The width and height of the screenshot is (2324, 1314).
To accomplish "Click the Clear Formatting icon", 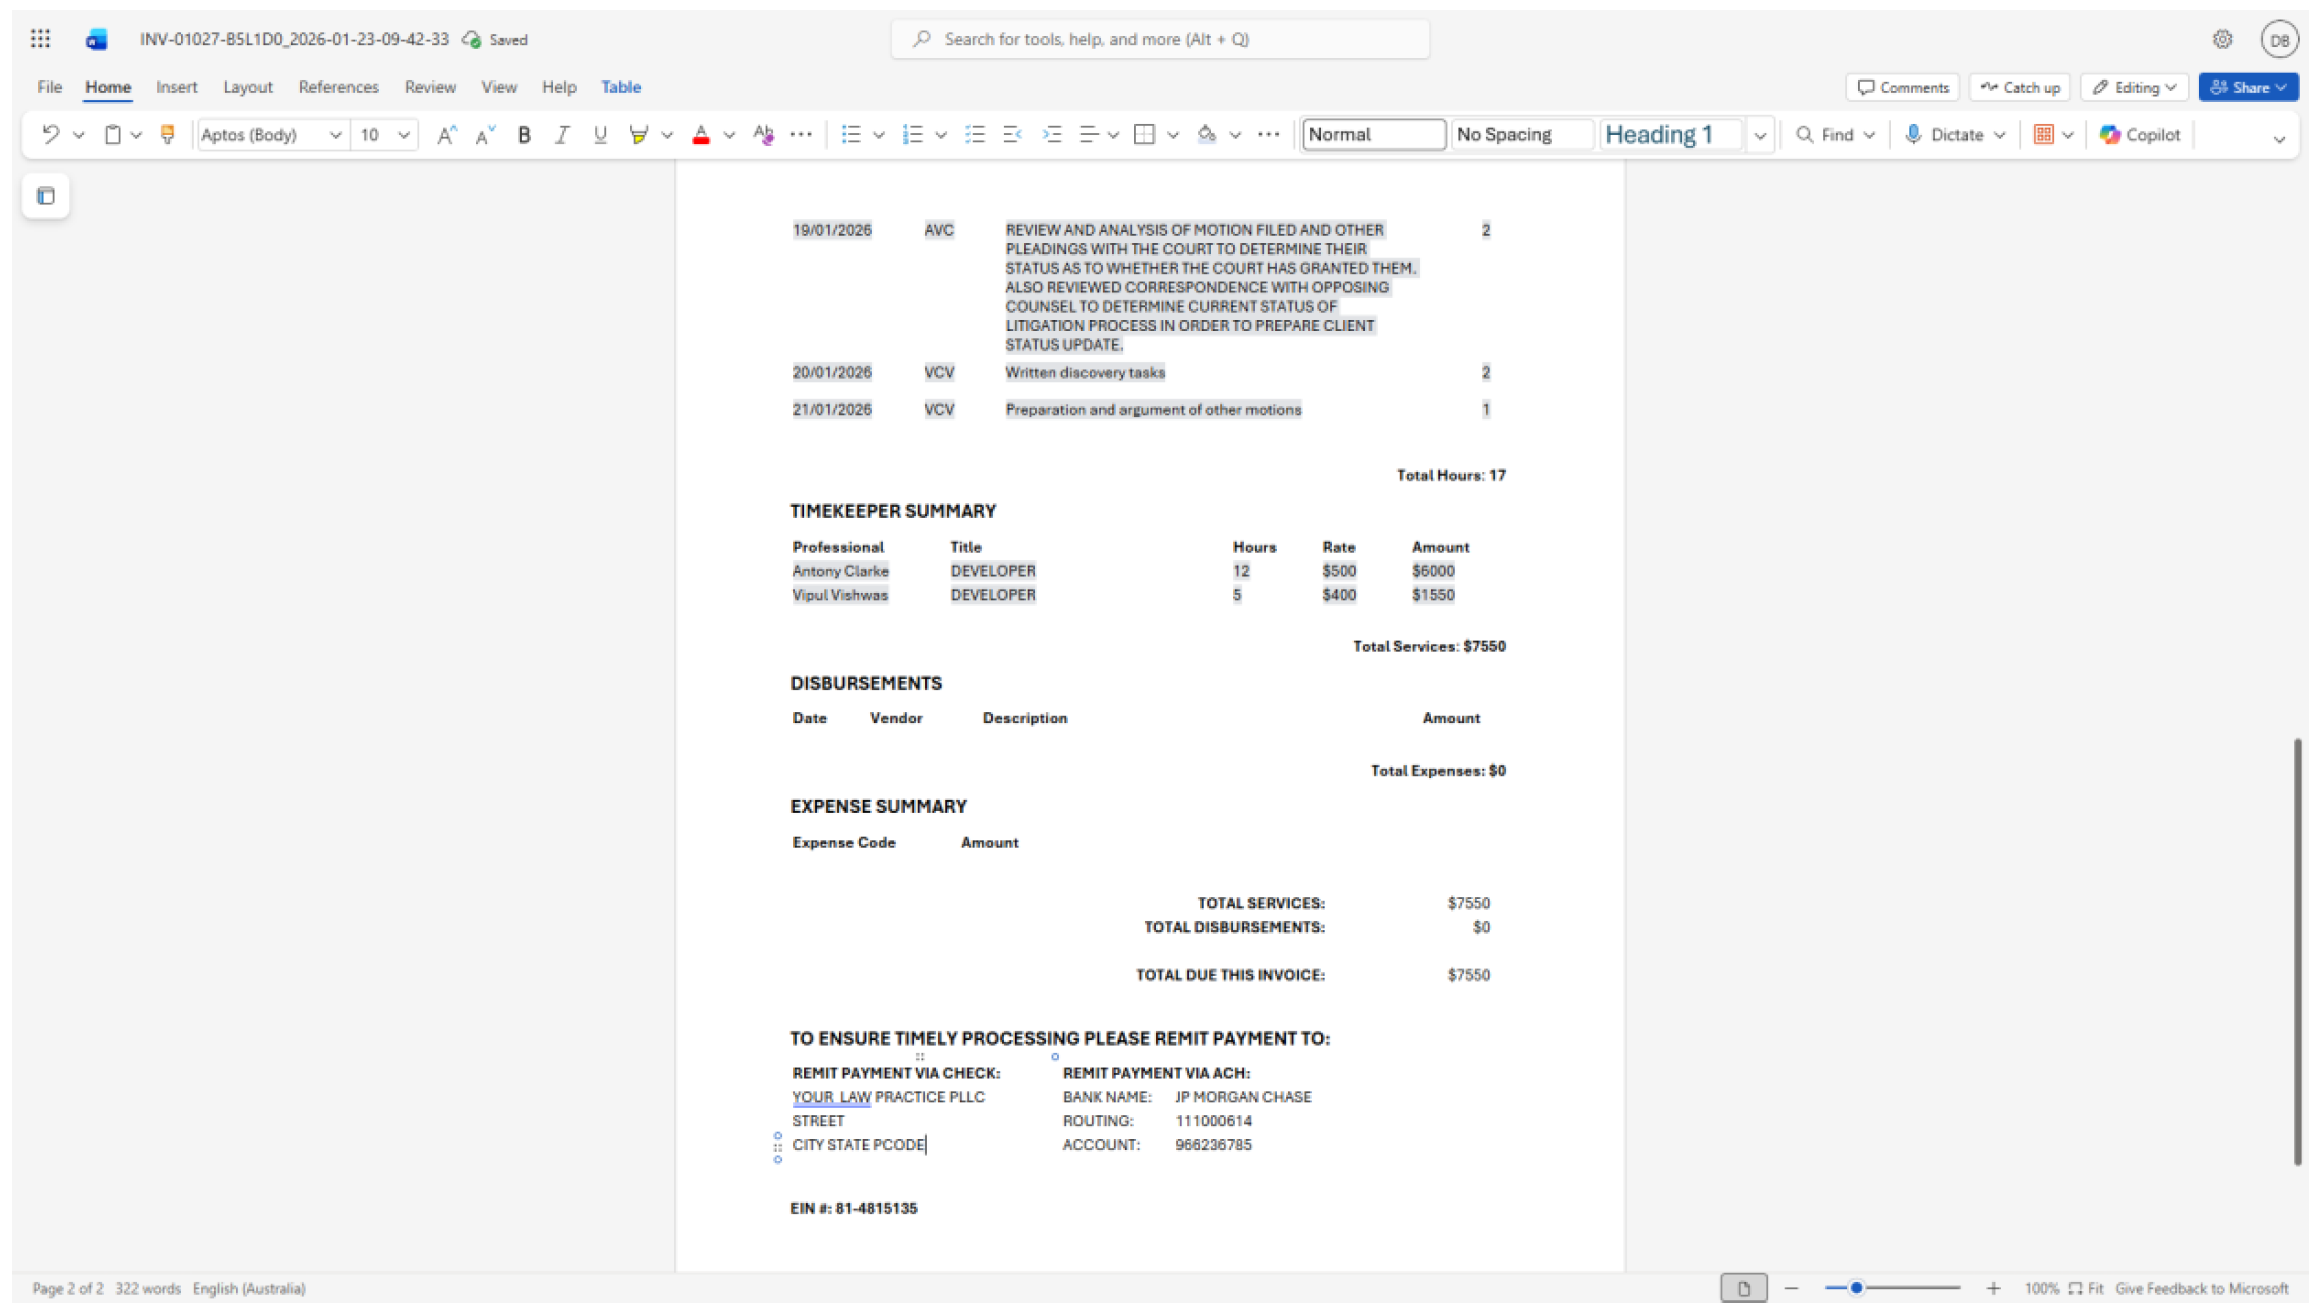I will pos(763,134).
